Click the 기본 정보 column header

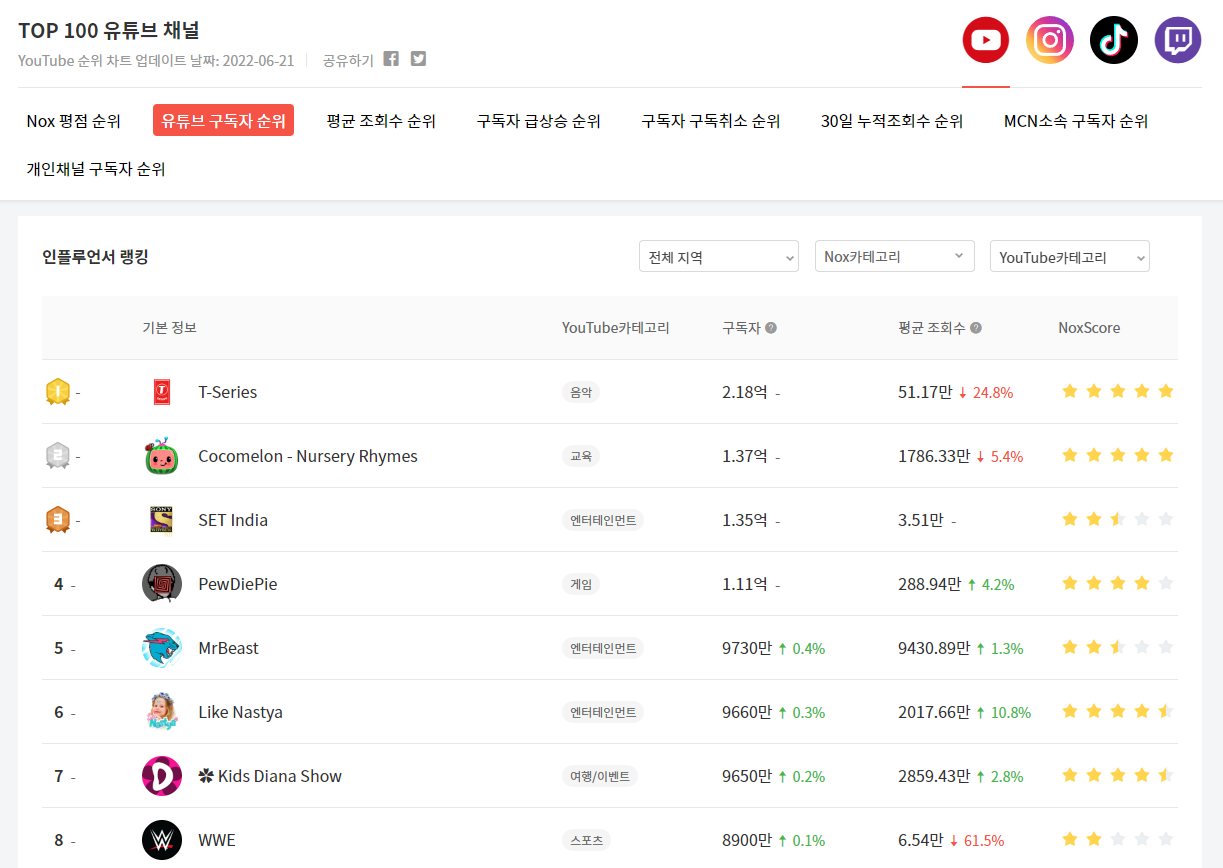pyautogui.click(x=170, y=328)
